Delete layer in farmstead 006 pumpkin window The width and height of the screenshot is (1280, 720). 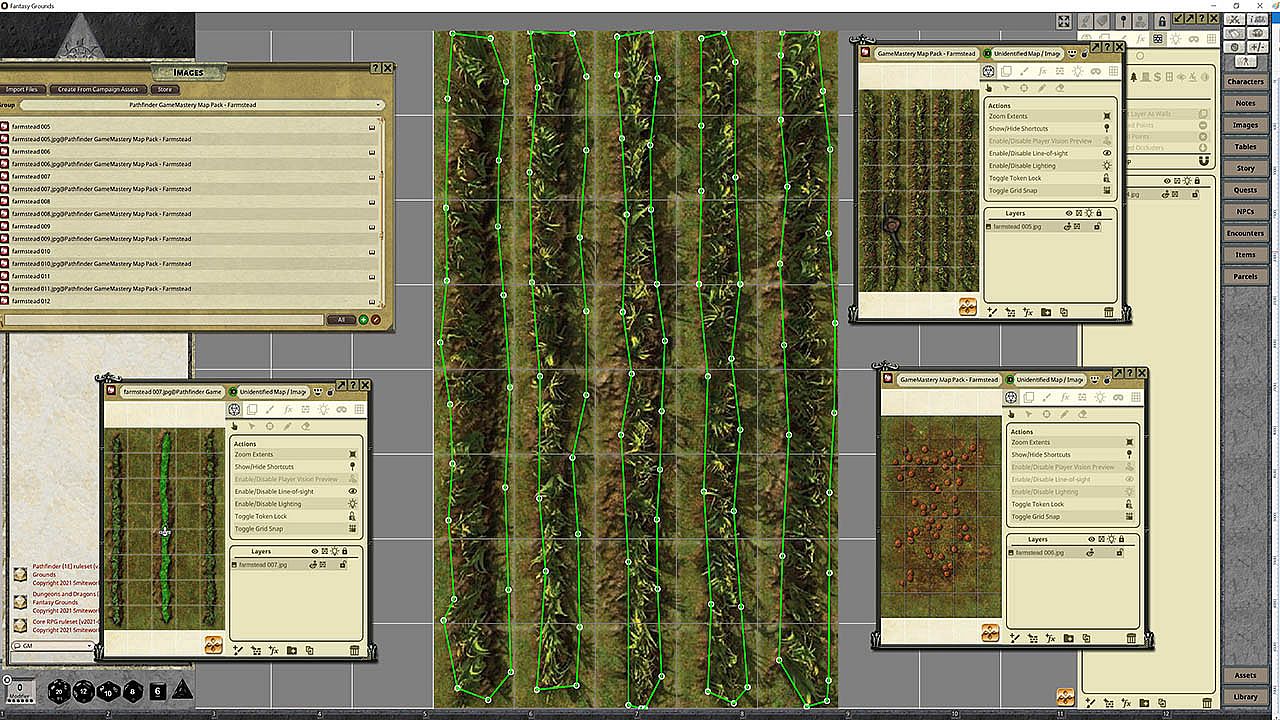1131,638
